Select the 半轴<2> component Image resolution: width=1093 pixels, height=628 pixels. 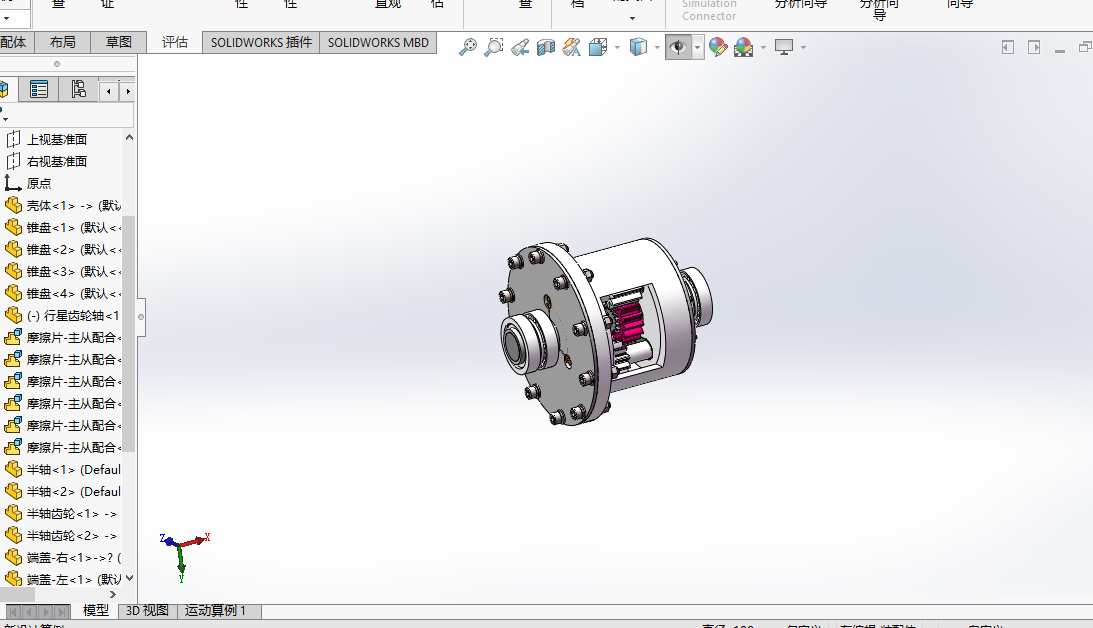[73, 492]
